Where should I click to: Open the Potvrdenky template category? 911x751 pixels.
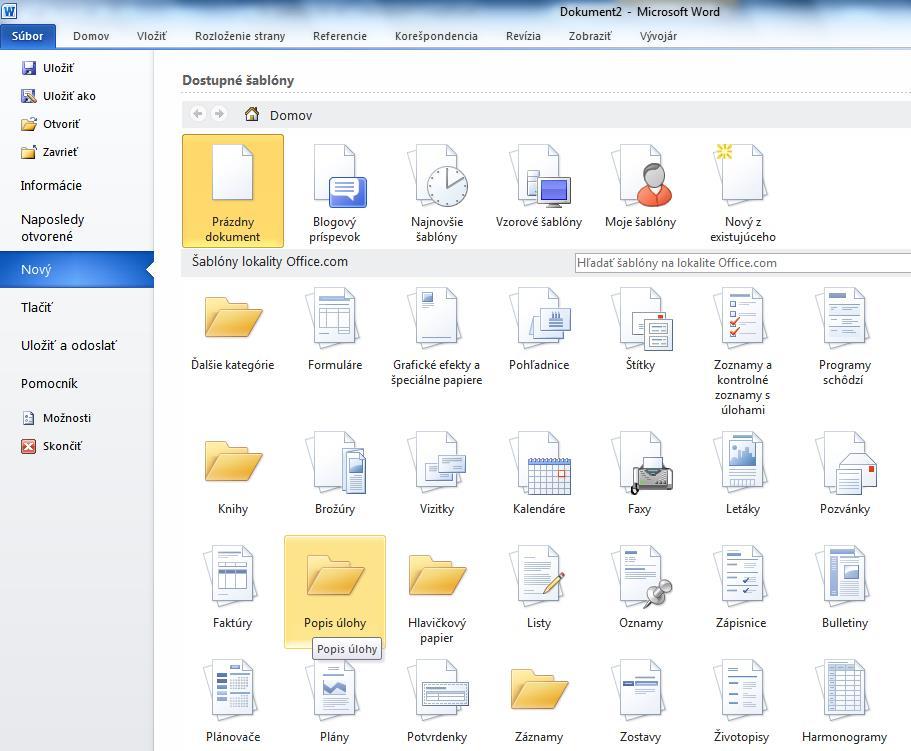coord(436,702)
